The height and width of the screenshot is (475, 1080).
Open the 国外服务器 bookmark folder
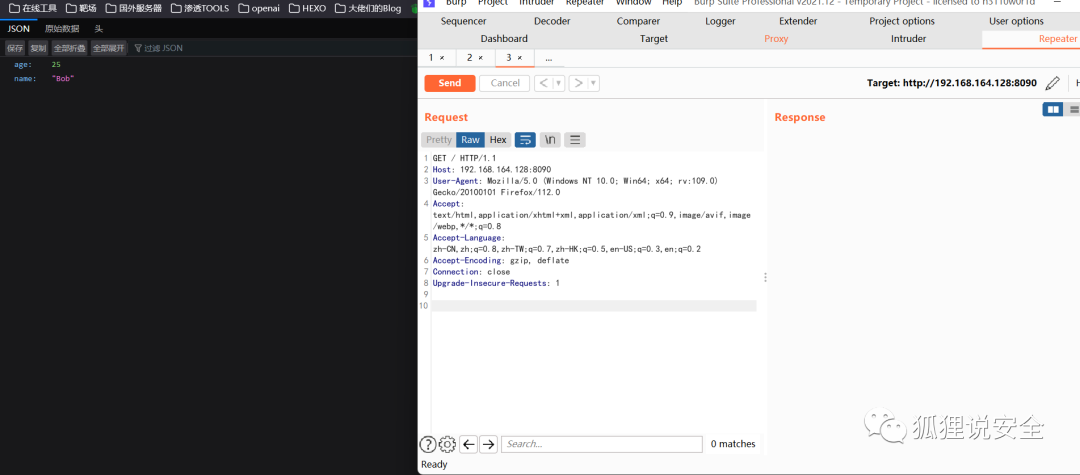(x=134, y=8)
